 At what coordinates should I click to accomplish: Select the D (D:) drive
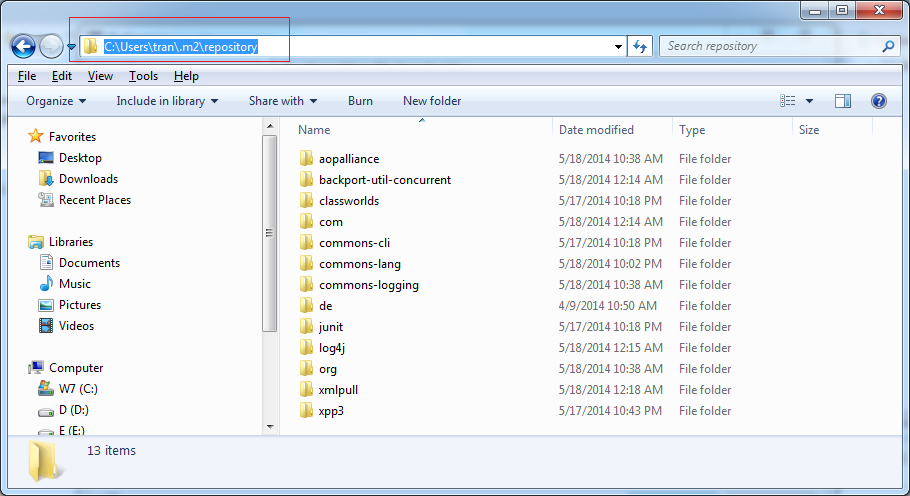tap(74, 410)
